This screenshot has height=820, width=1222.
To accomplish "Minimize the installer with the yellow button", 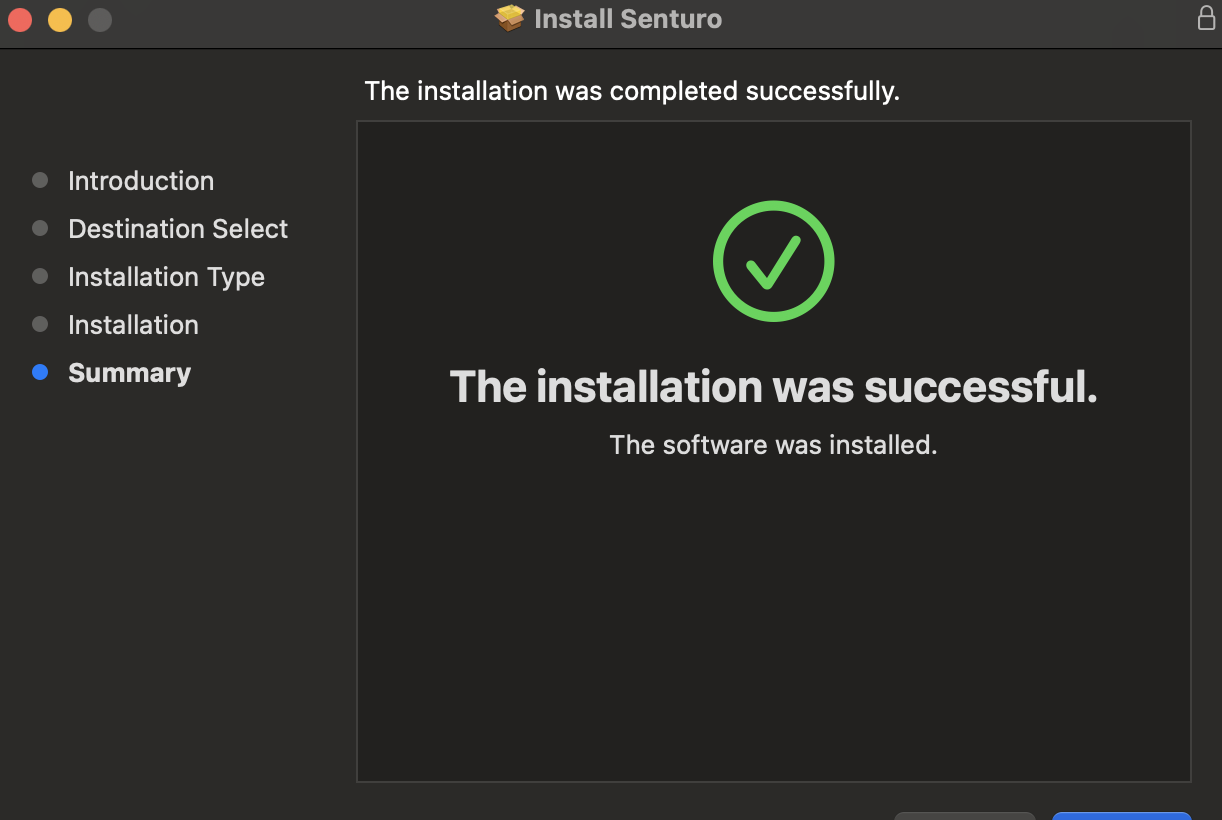I will pos(60,19).
